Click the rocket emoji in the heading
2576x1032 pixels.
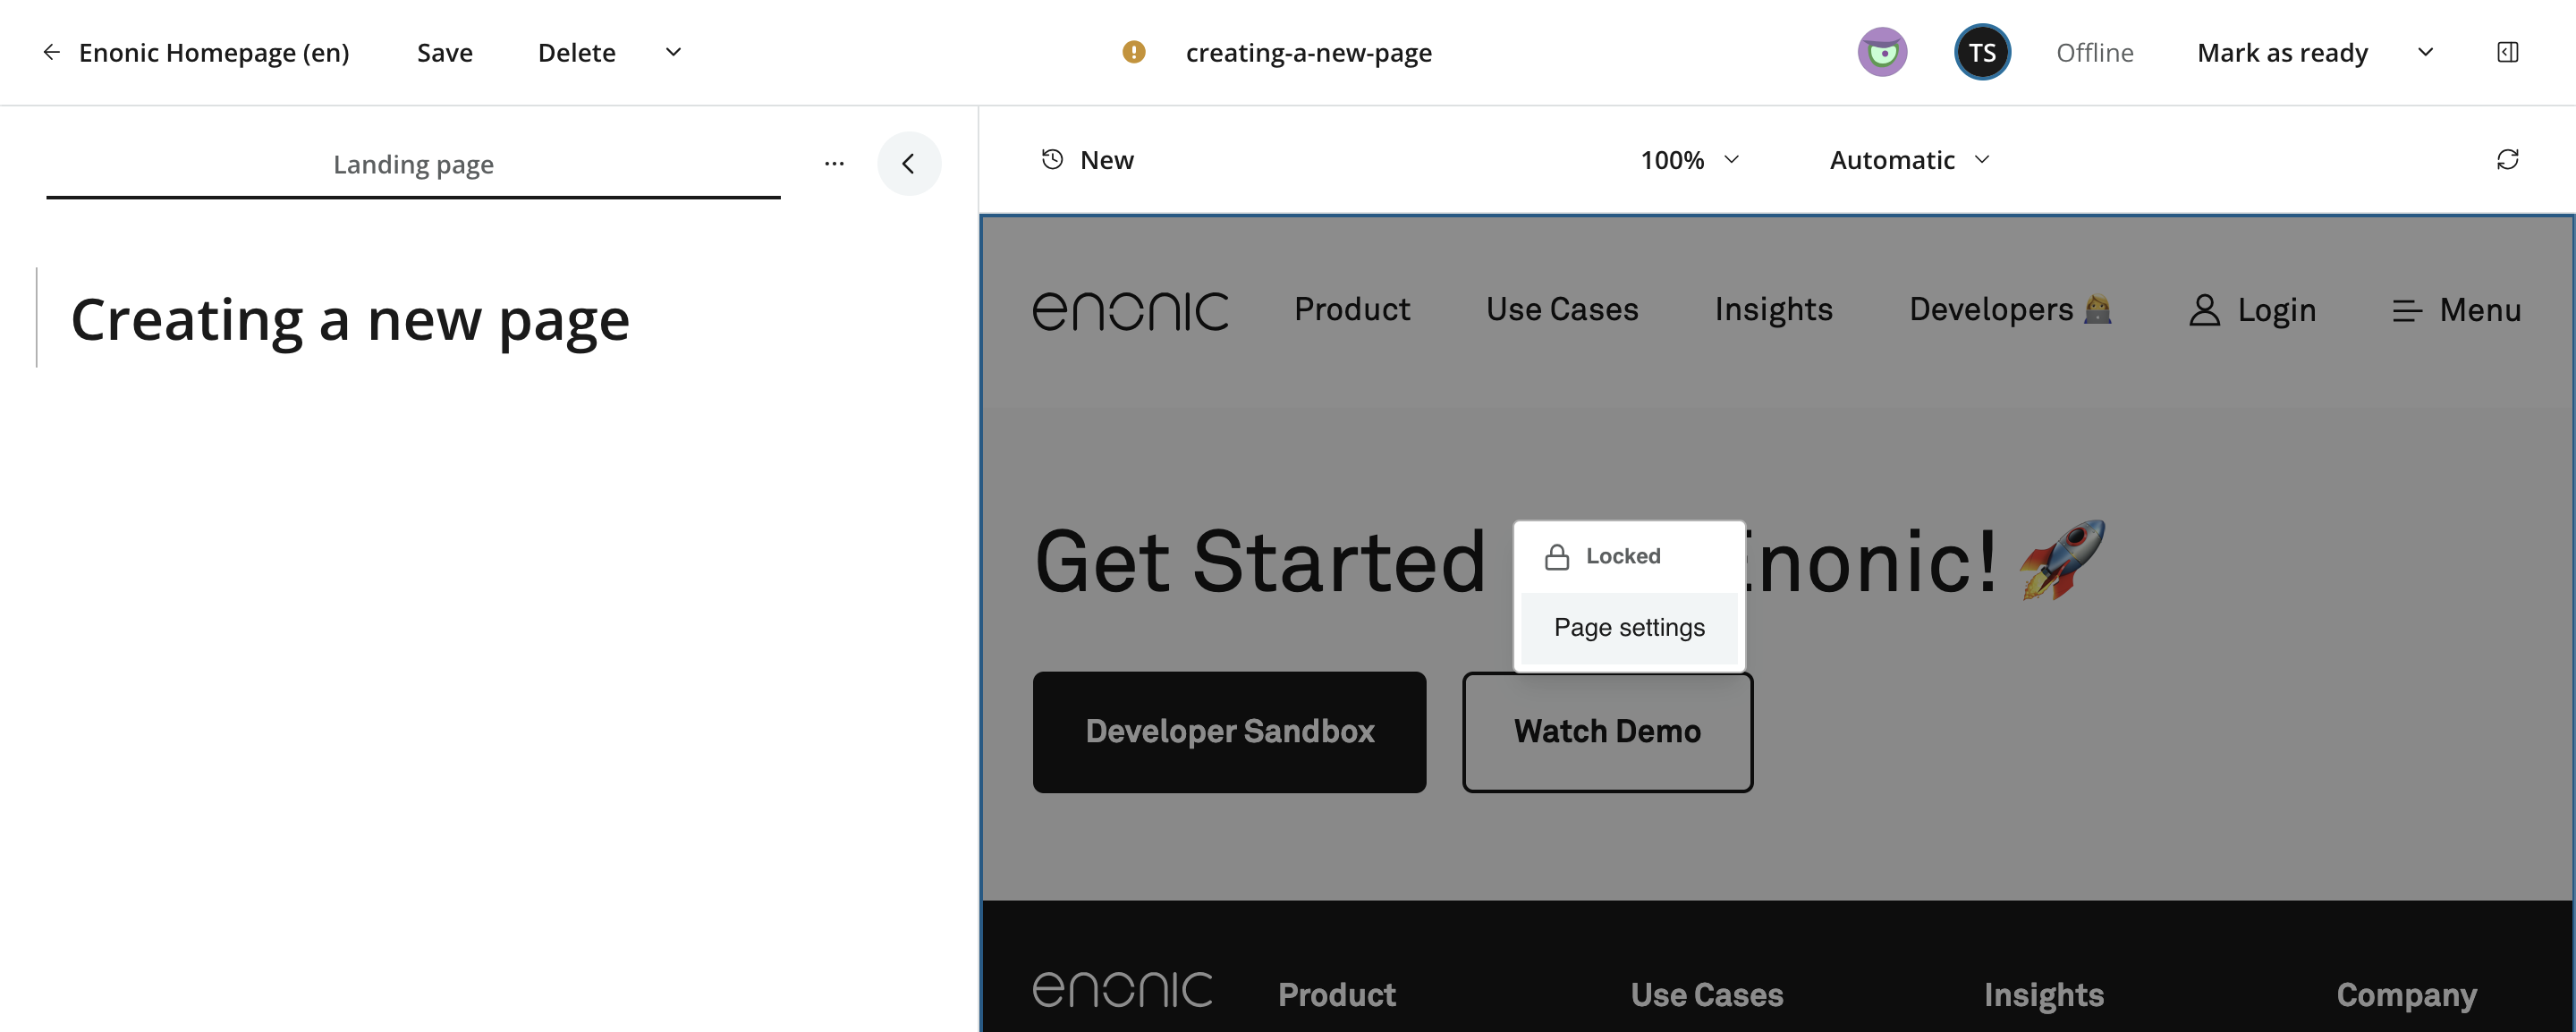click(2062, 560)
